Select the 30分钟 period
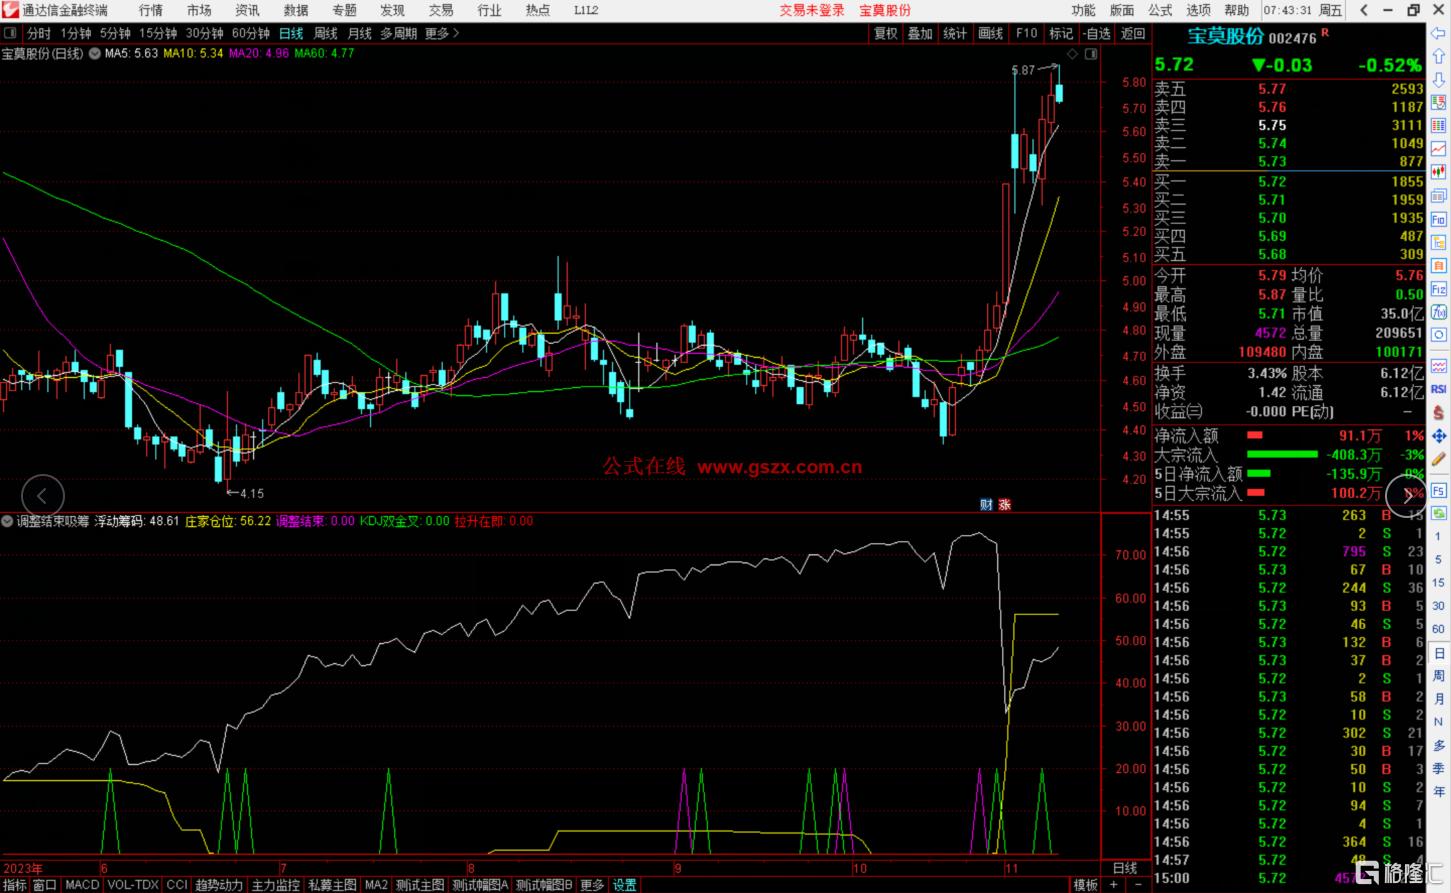Image resolution: width=1451 pixels, height=893 pixels. (204, 33)
